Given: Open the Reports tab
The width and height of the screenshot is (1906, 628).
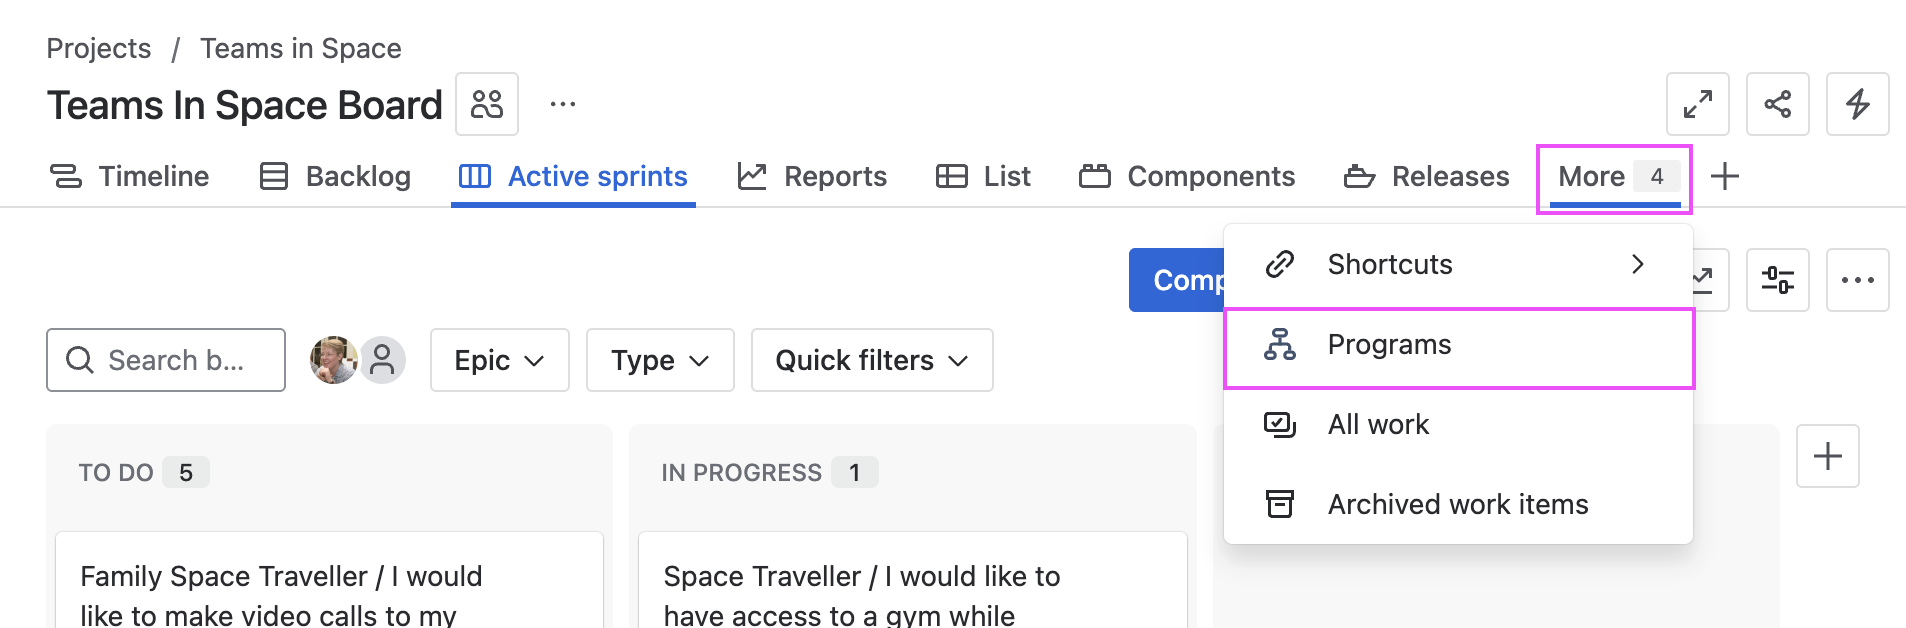Looking at the screenshot, I should tap(812, 177).
